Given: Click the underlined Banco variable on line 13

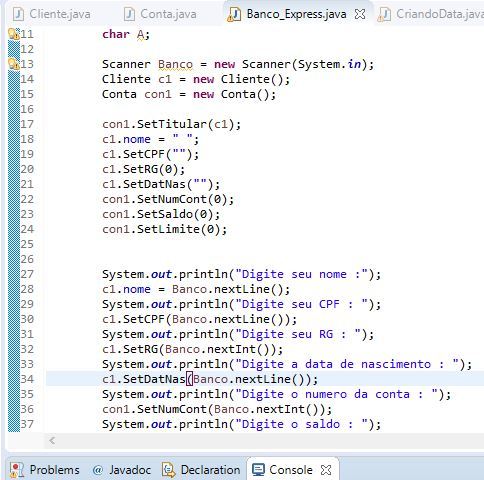Looking at the screenshot, I should 175,64.
